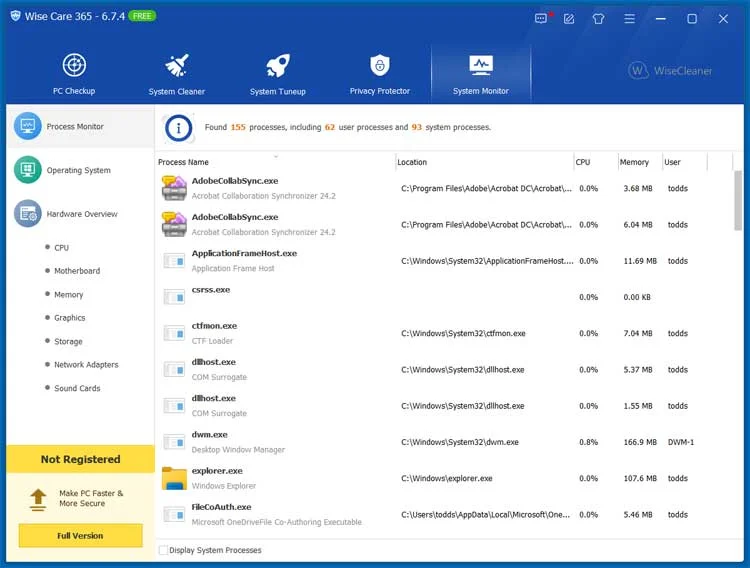Enable Display System Processes checkbox

coord(163,550)
